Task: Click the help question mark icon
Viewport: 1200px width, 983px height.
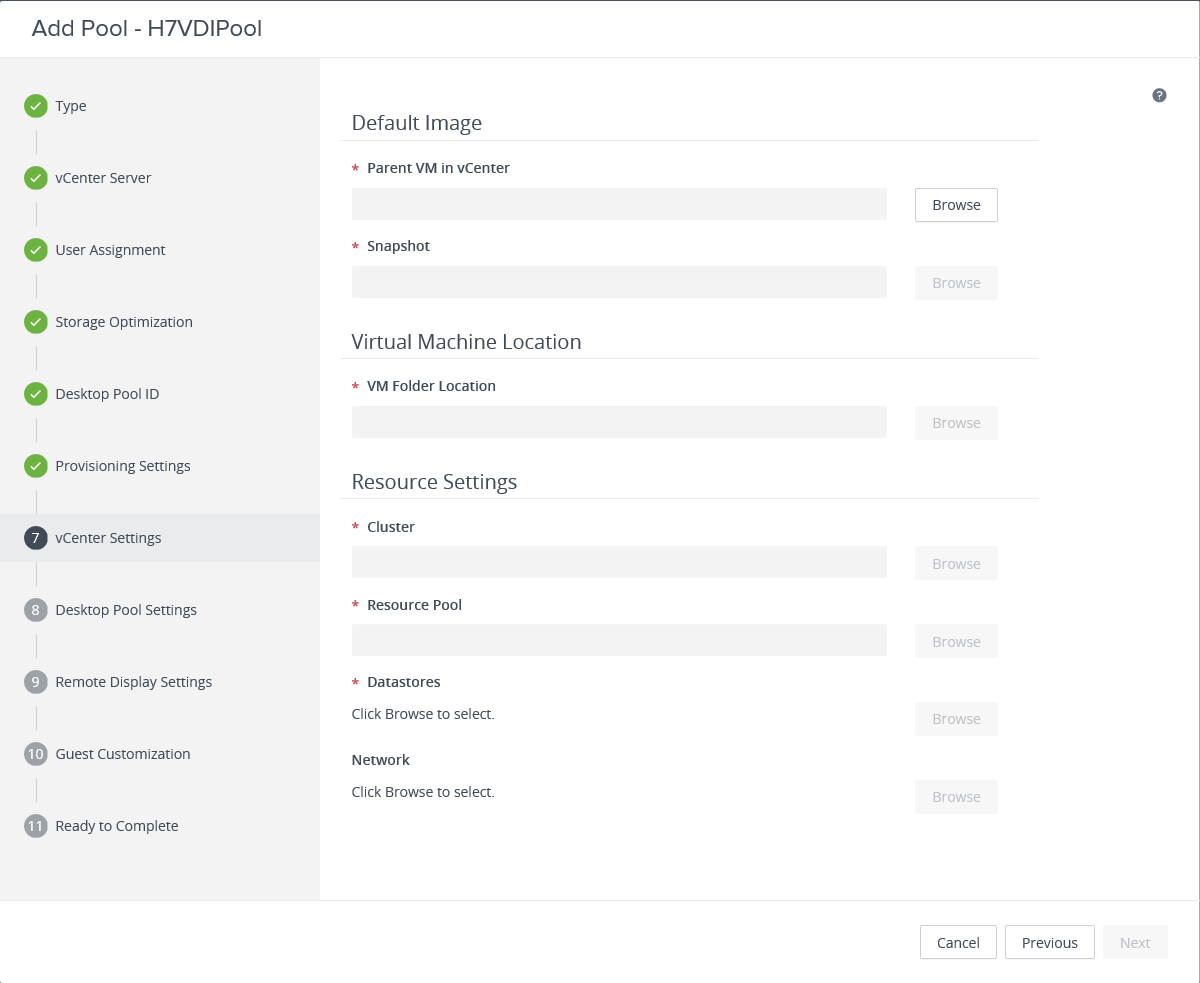Action: click(1159, 95)
